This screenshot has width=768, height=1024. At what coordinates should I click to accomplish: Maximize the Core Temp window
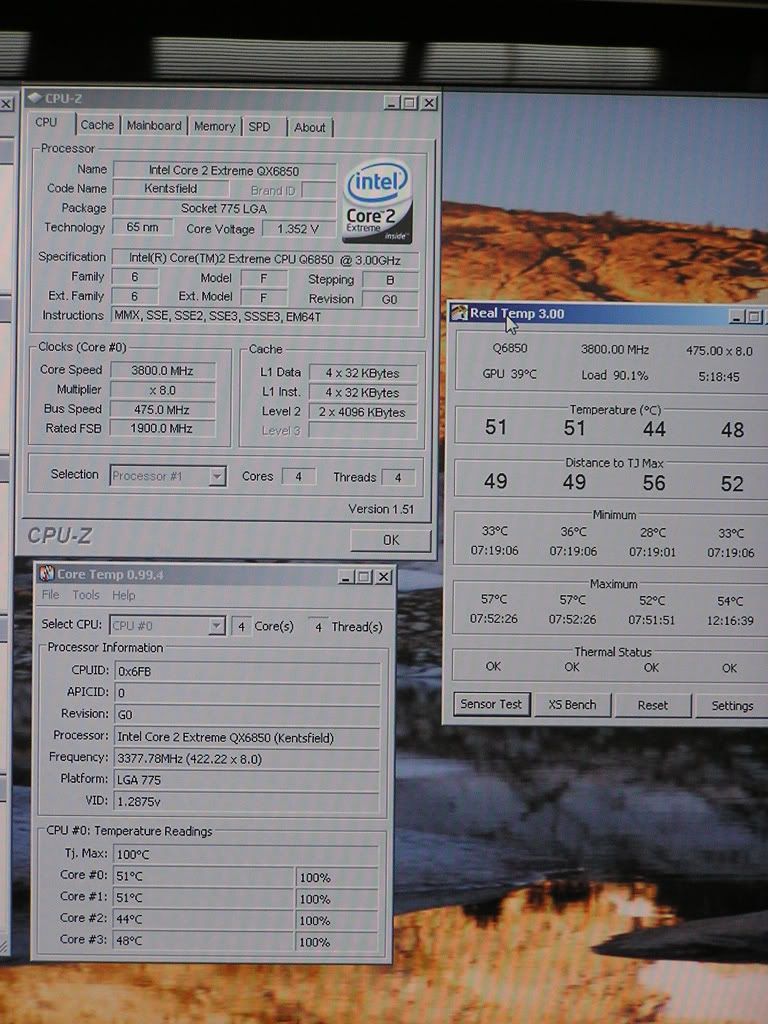coord(364,577)
